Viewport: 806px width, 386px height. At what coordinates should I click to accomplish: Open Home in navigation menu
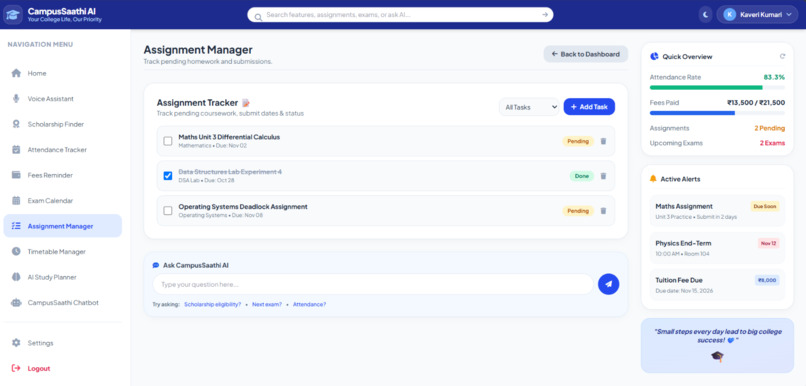63,73
